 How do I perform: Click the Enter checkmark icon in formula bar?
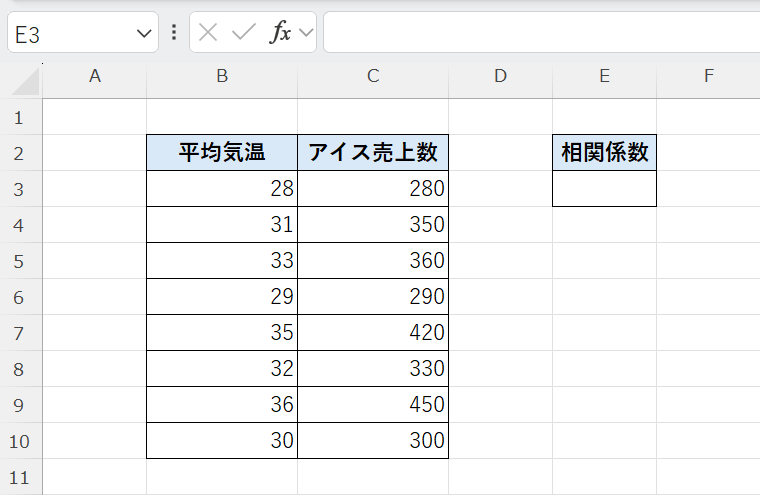243,33
